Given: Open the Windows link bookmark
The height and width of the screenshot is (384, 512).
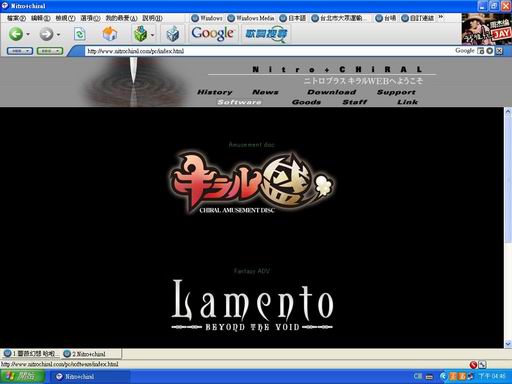Looking at the screenshot, I should tap(207, 18).
